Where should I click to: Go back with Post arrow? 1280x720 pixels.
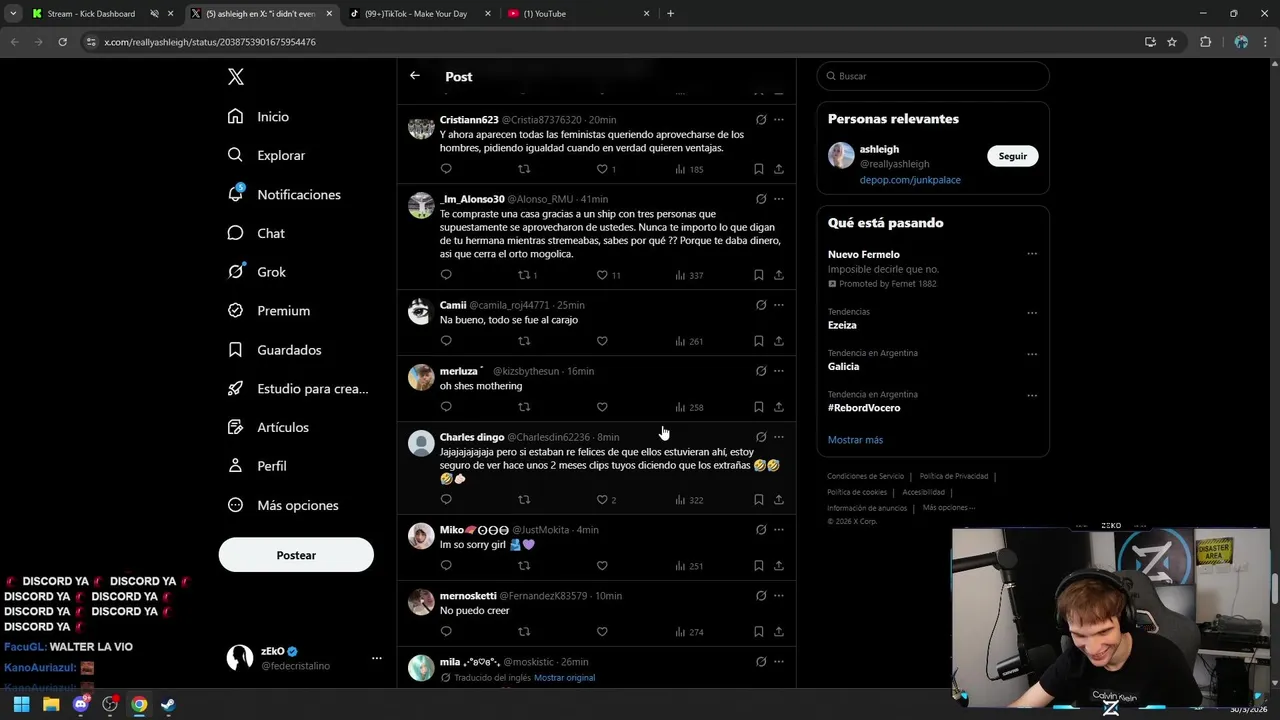click(415, 76)
